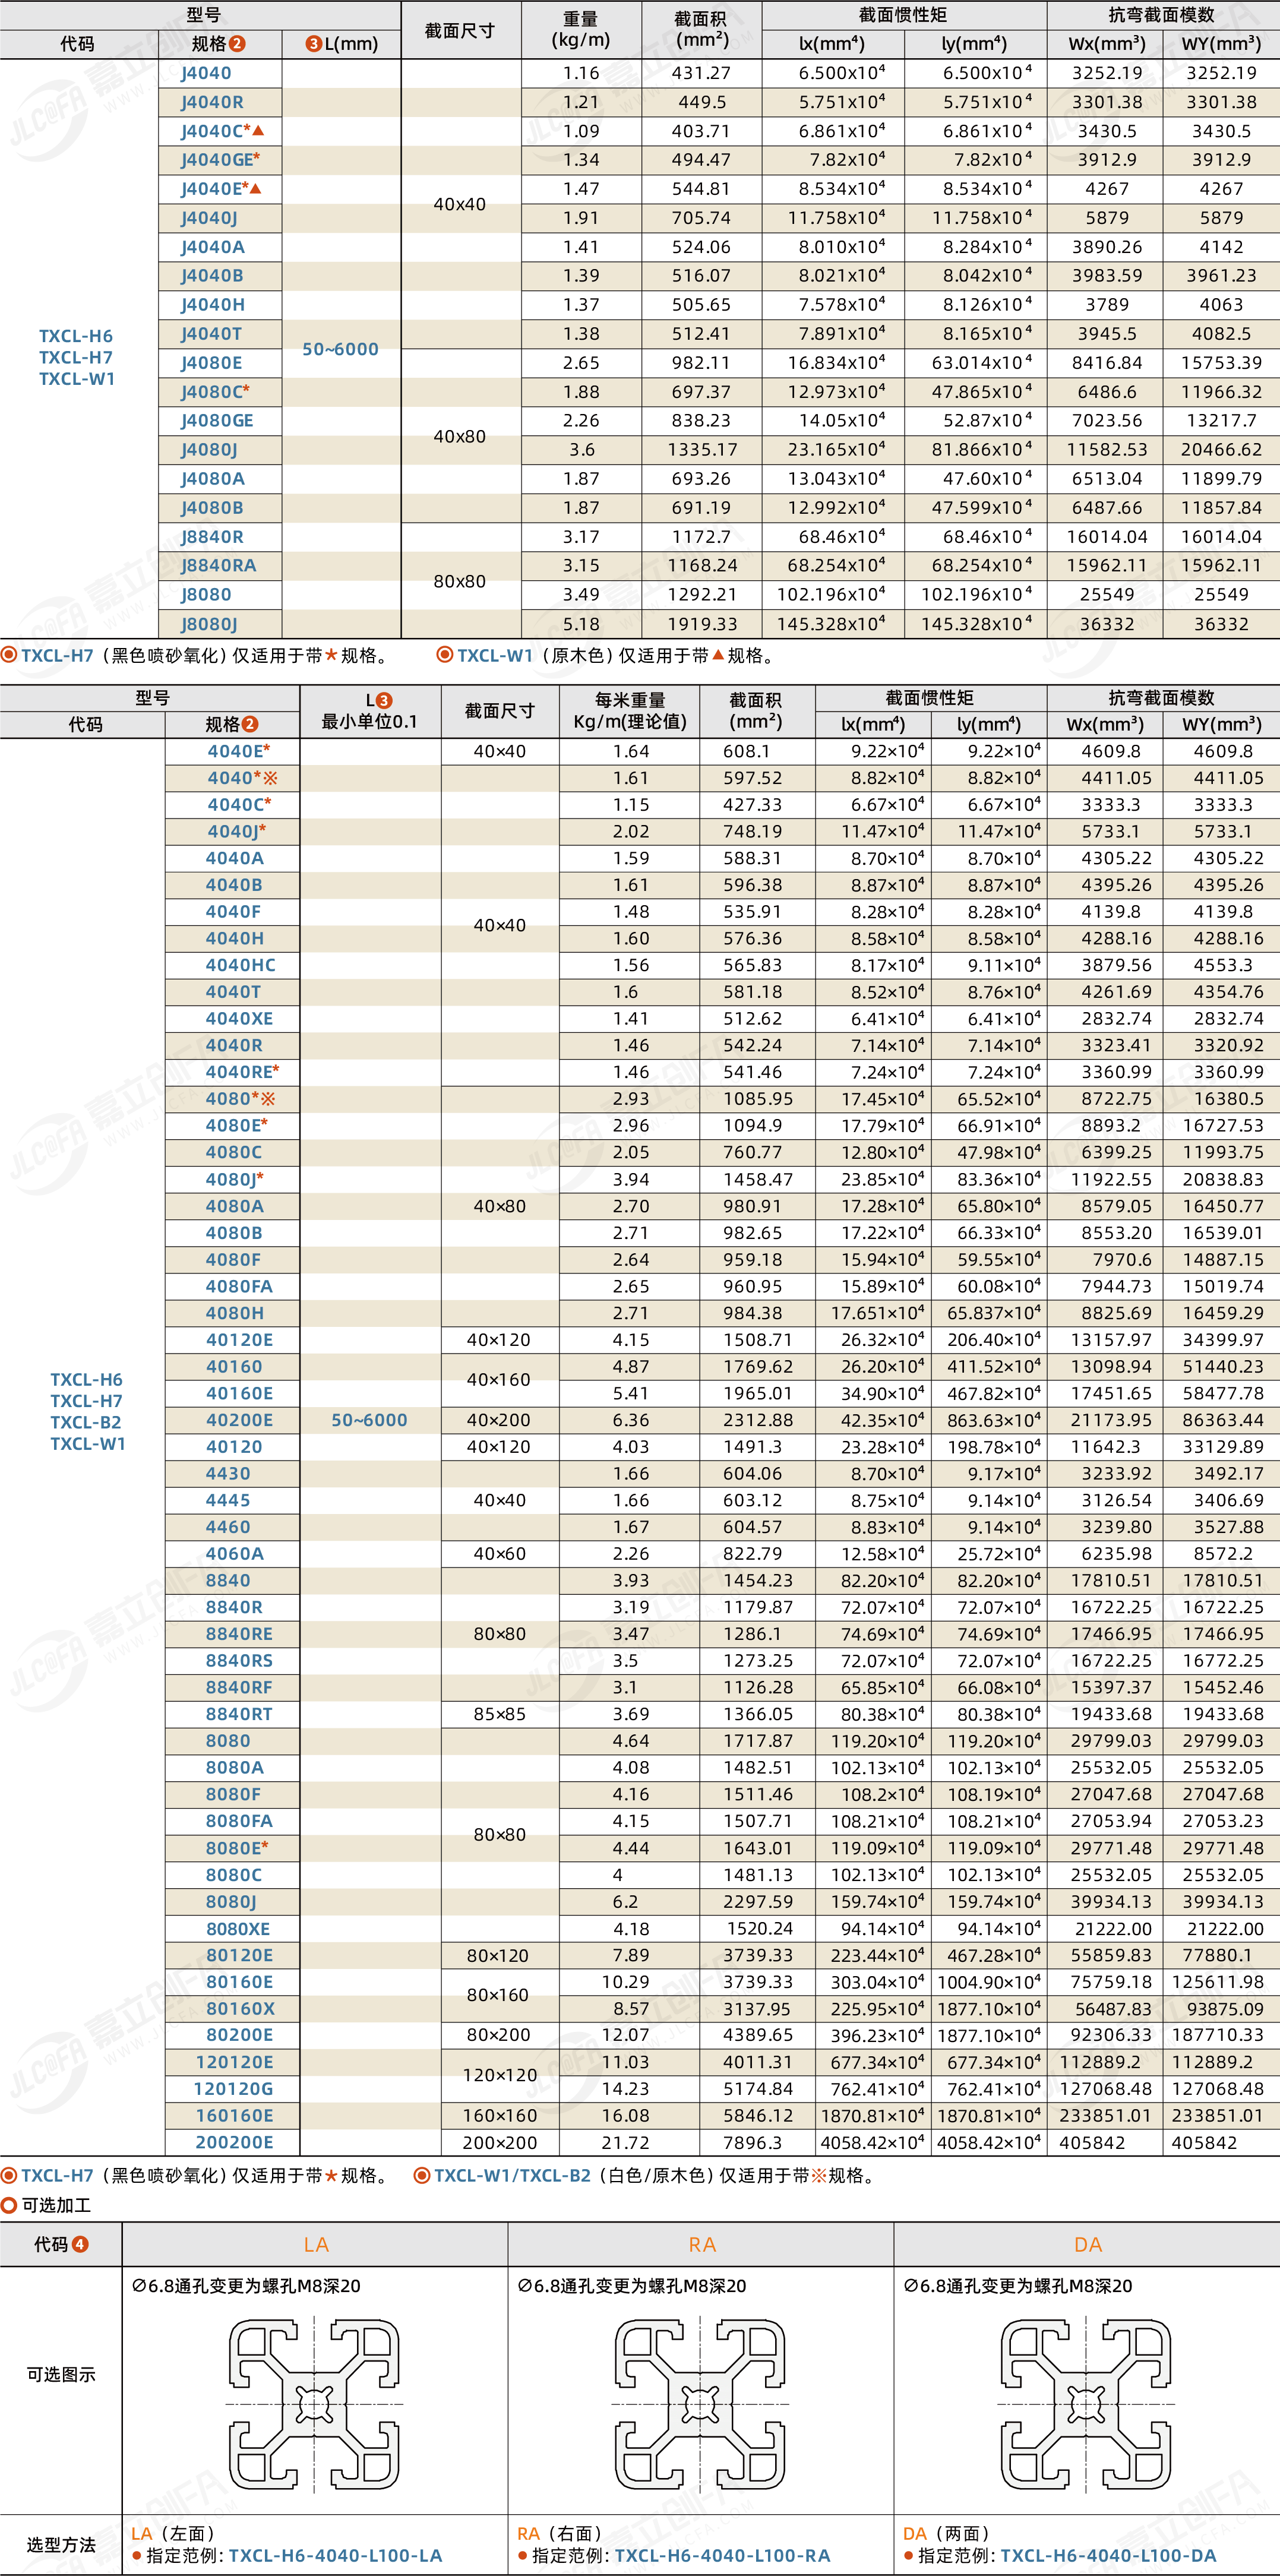Select the J4040H spec cell

[220, 305]
